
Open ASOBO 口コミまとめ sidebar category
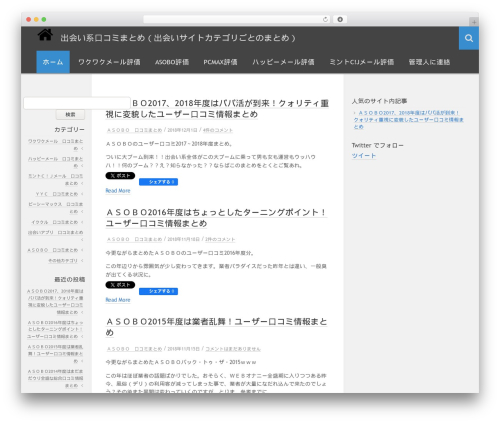[53, 250]
